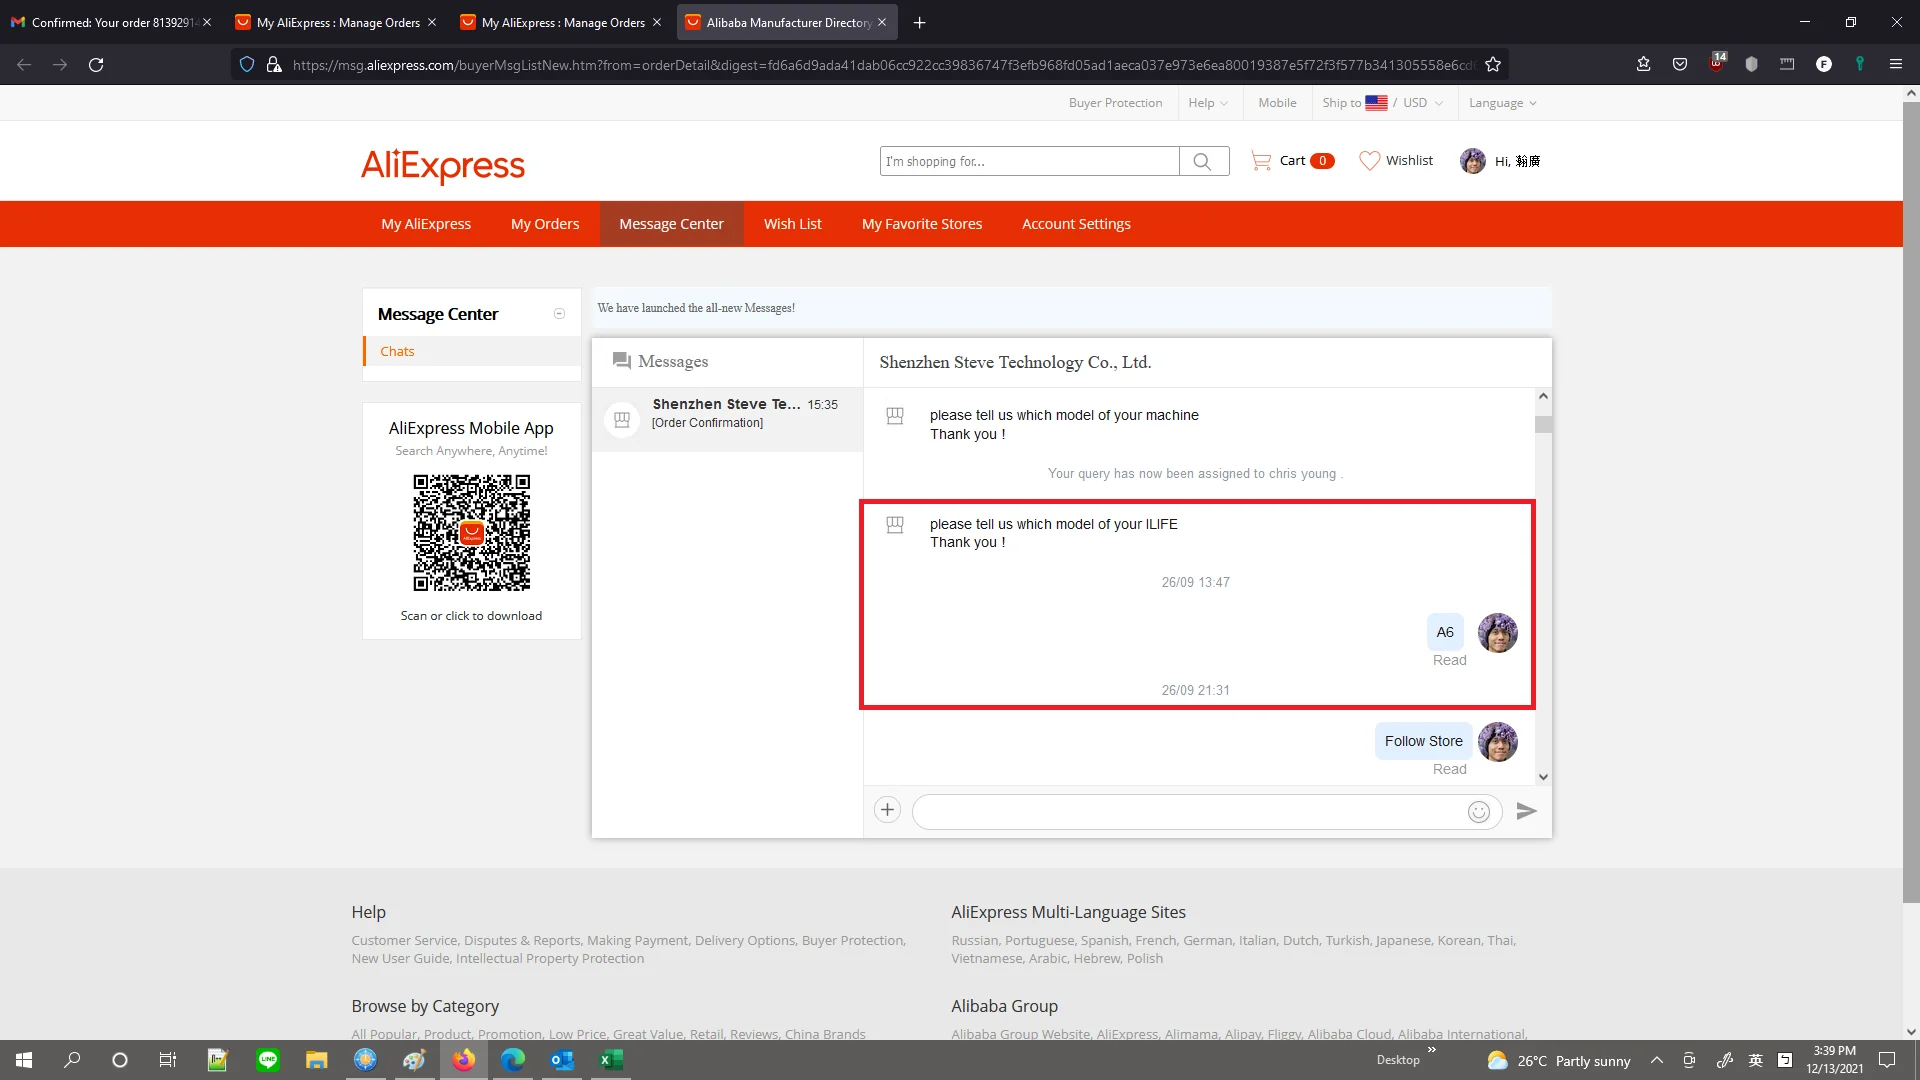Go to My Orders tab
The image size is (1920, 1080).
545,224
